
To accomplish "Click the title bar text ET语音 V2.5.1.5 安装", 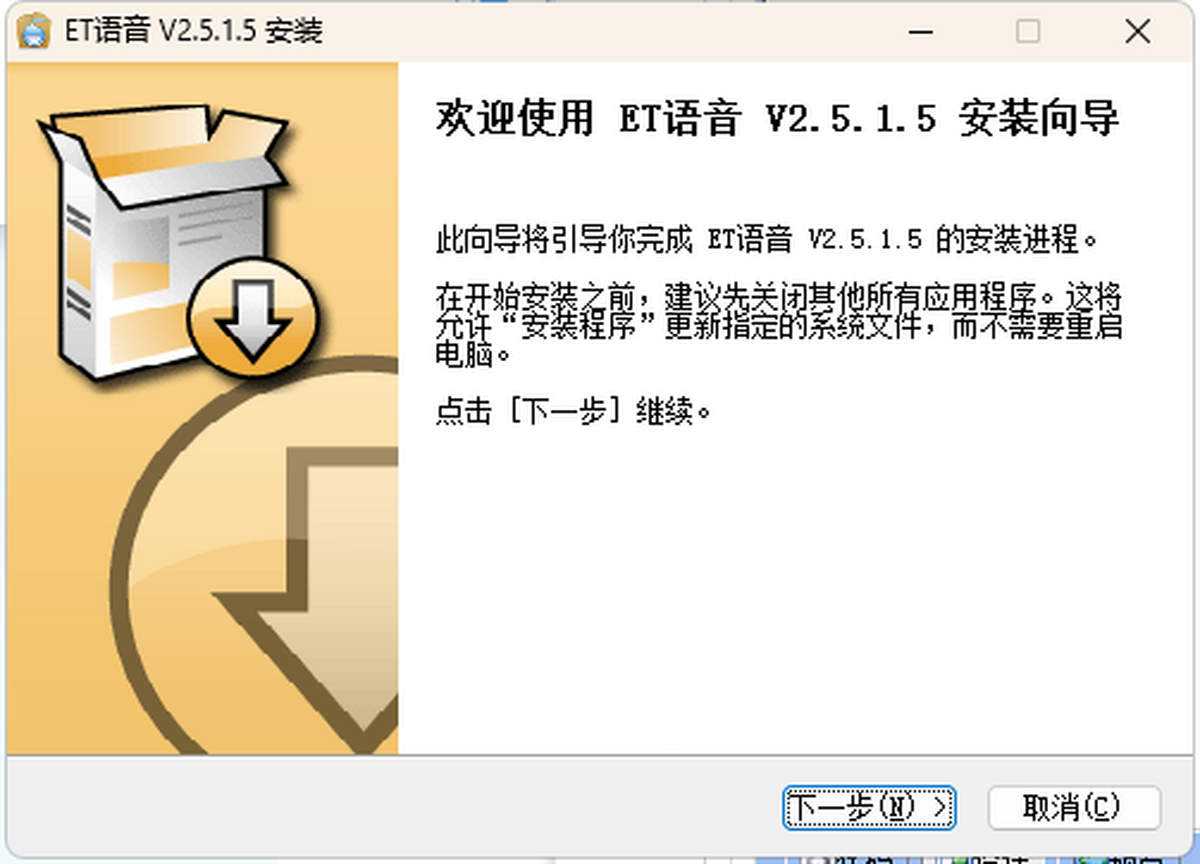I will point(195,31).
